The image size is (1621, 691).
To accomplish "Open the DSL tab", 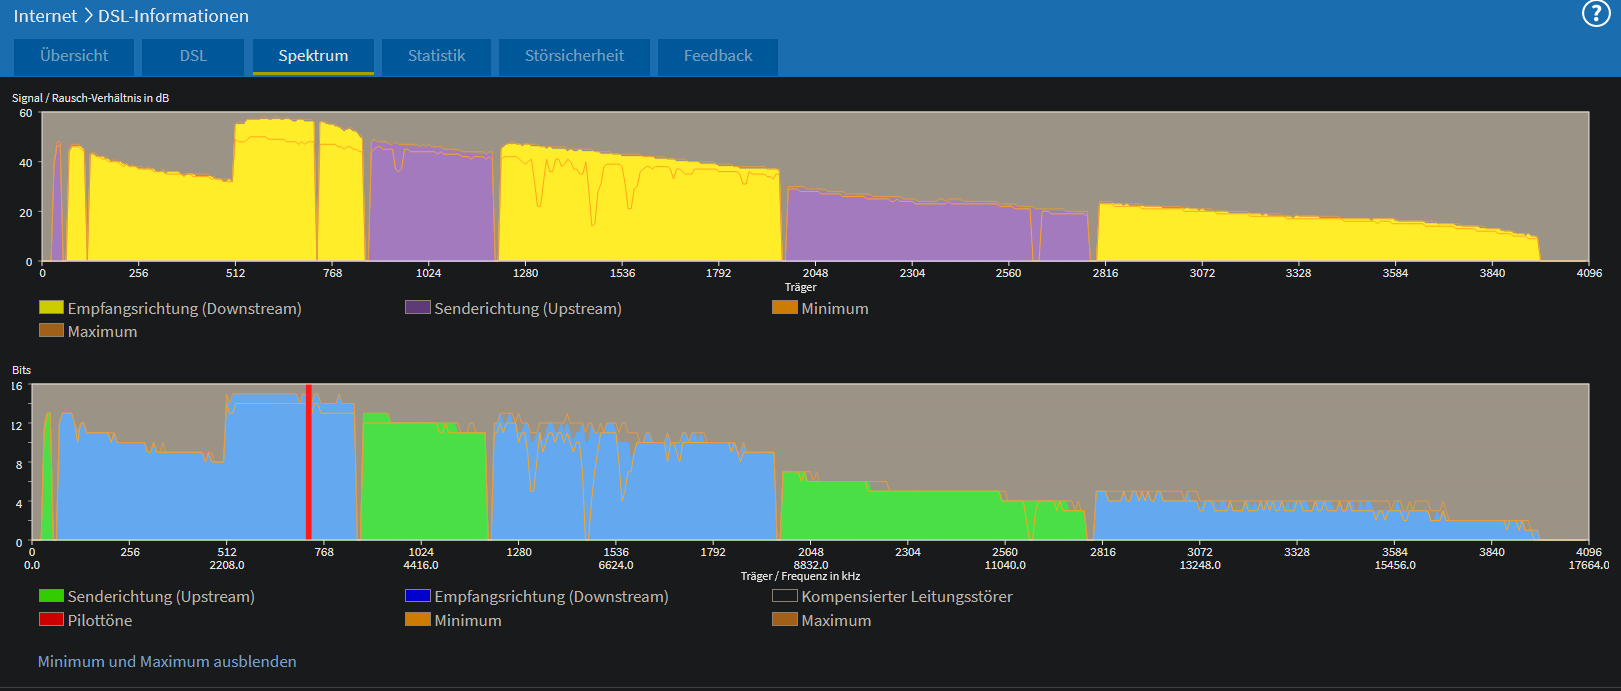I will (x=193, y=56).
